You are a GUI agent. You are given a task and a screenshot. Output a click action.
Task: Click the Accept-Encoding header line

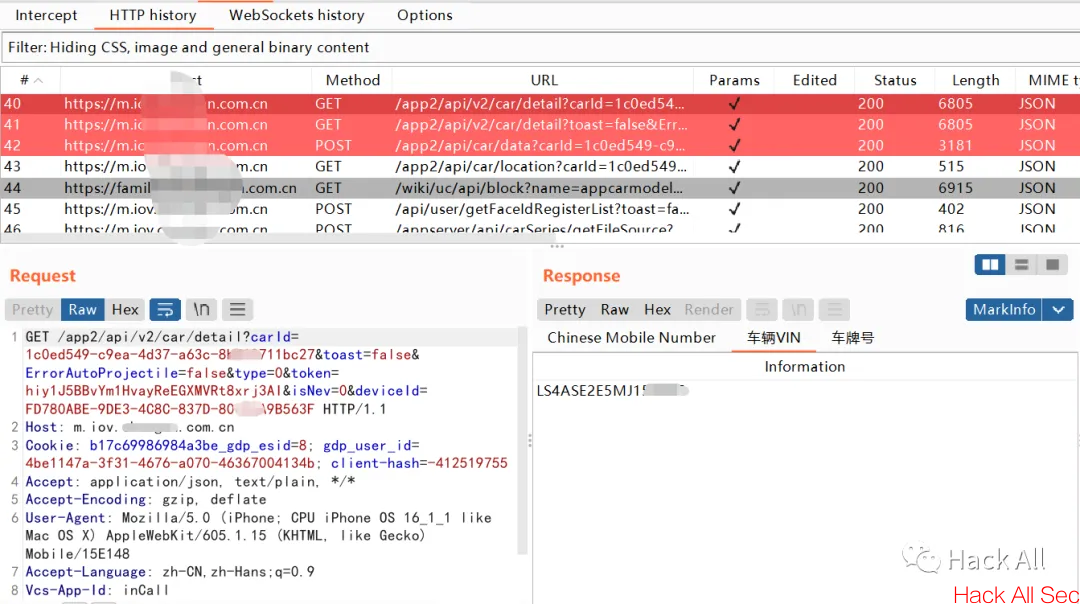145,499
